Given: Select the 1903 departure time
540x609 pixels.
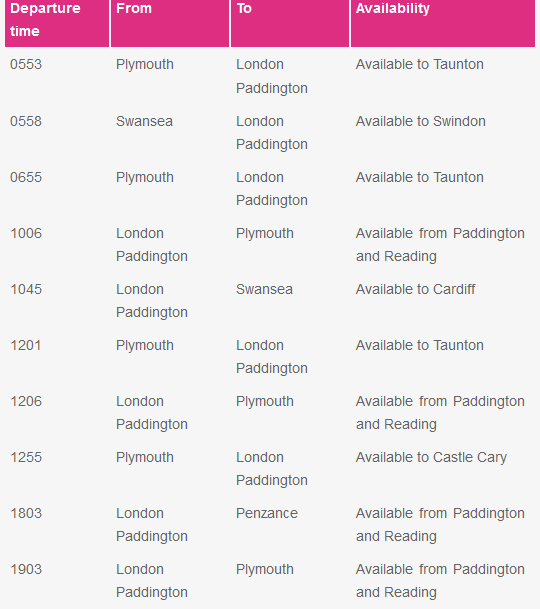Looking at the screenshot, I should [x=26, y=569].
